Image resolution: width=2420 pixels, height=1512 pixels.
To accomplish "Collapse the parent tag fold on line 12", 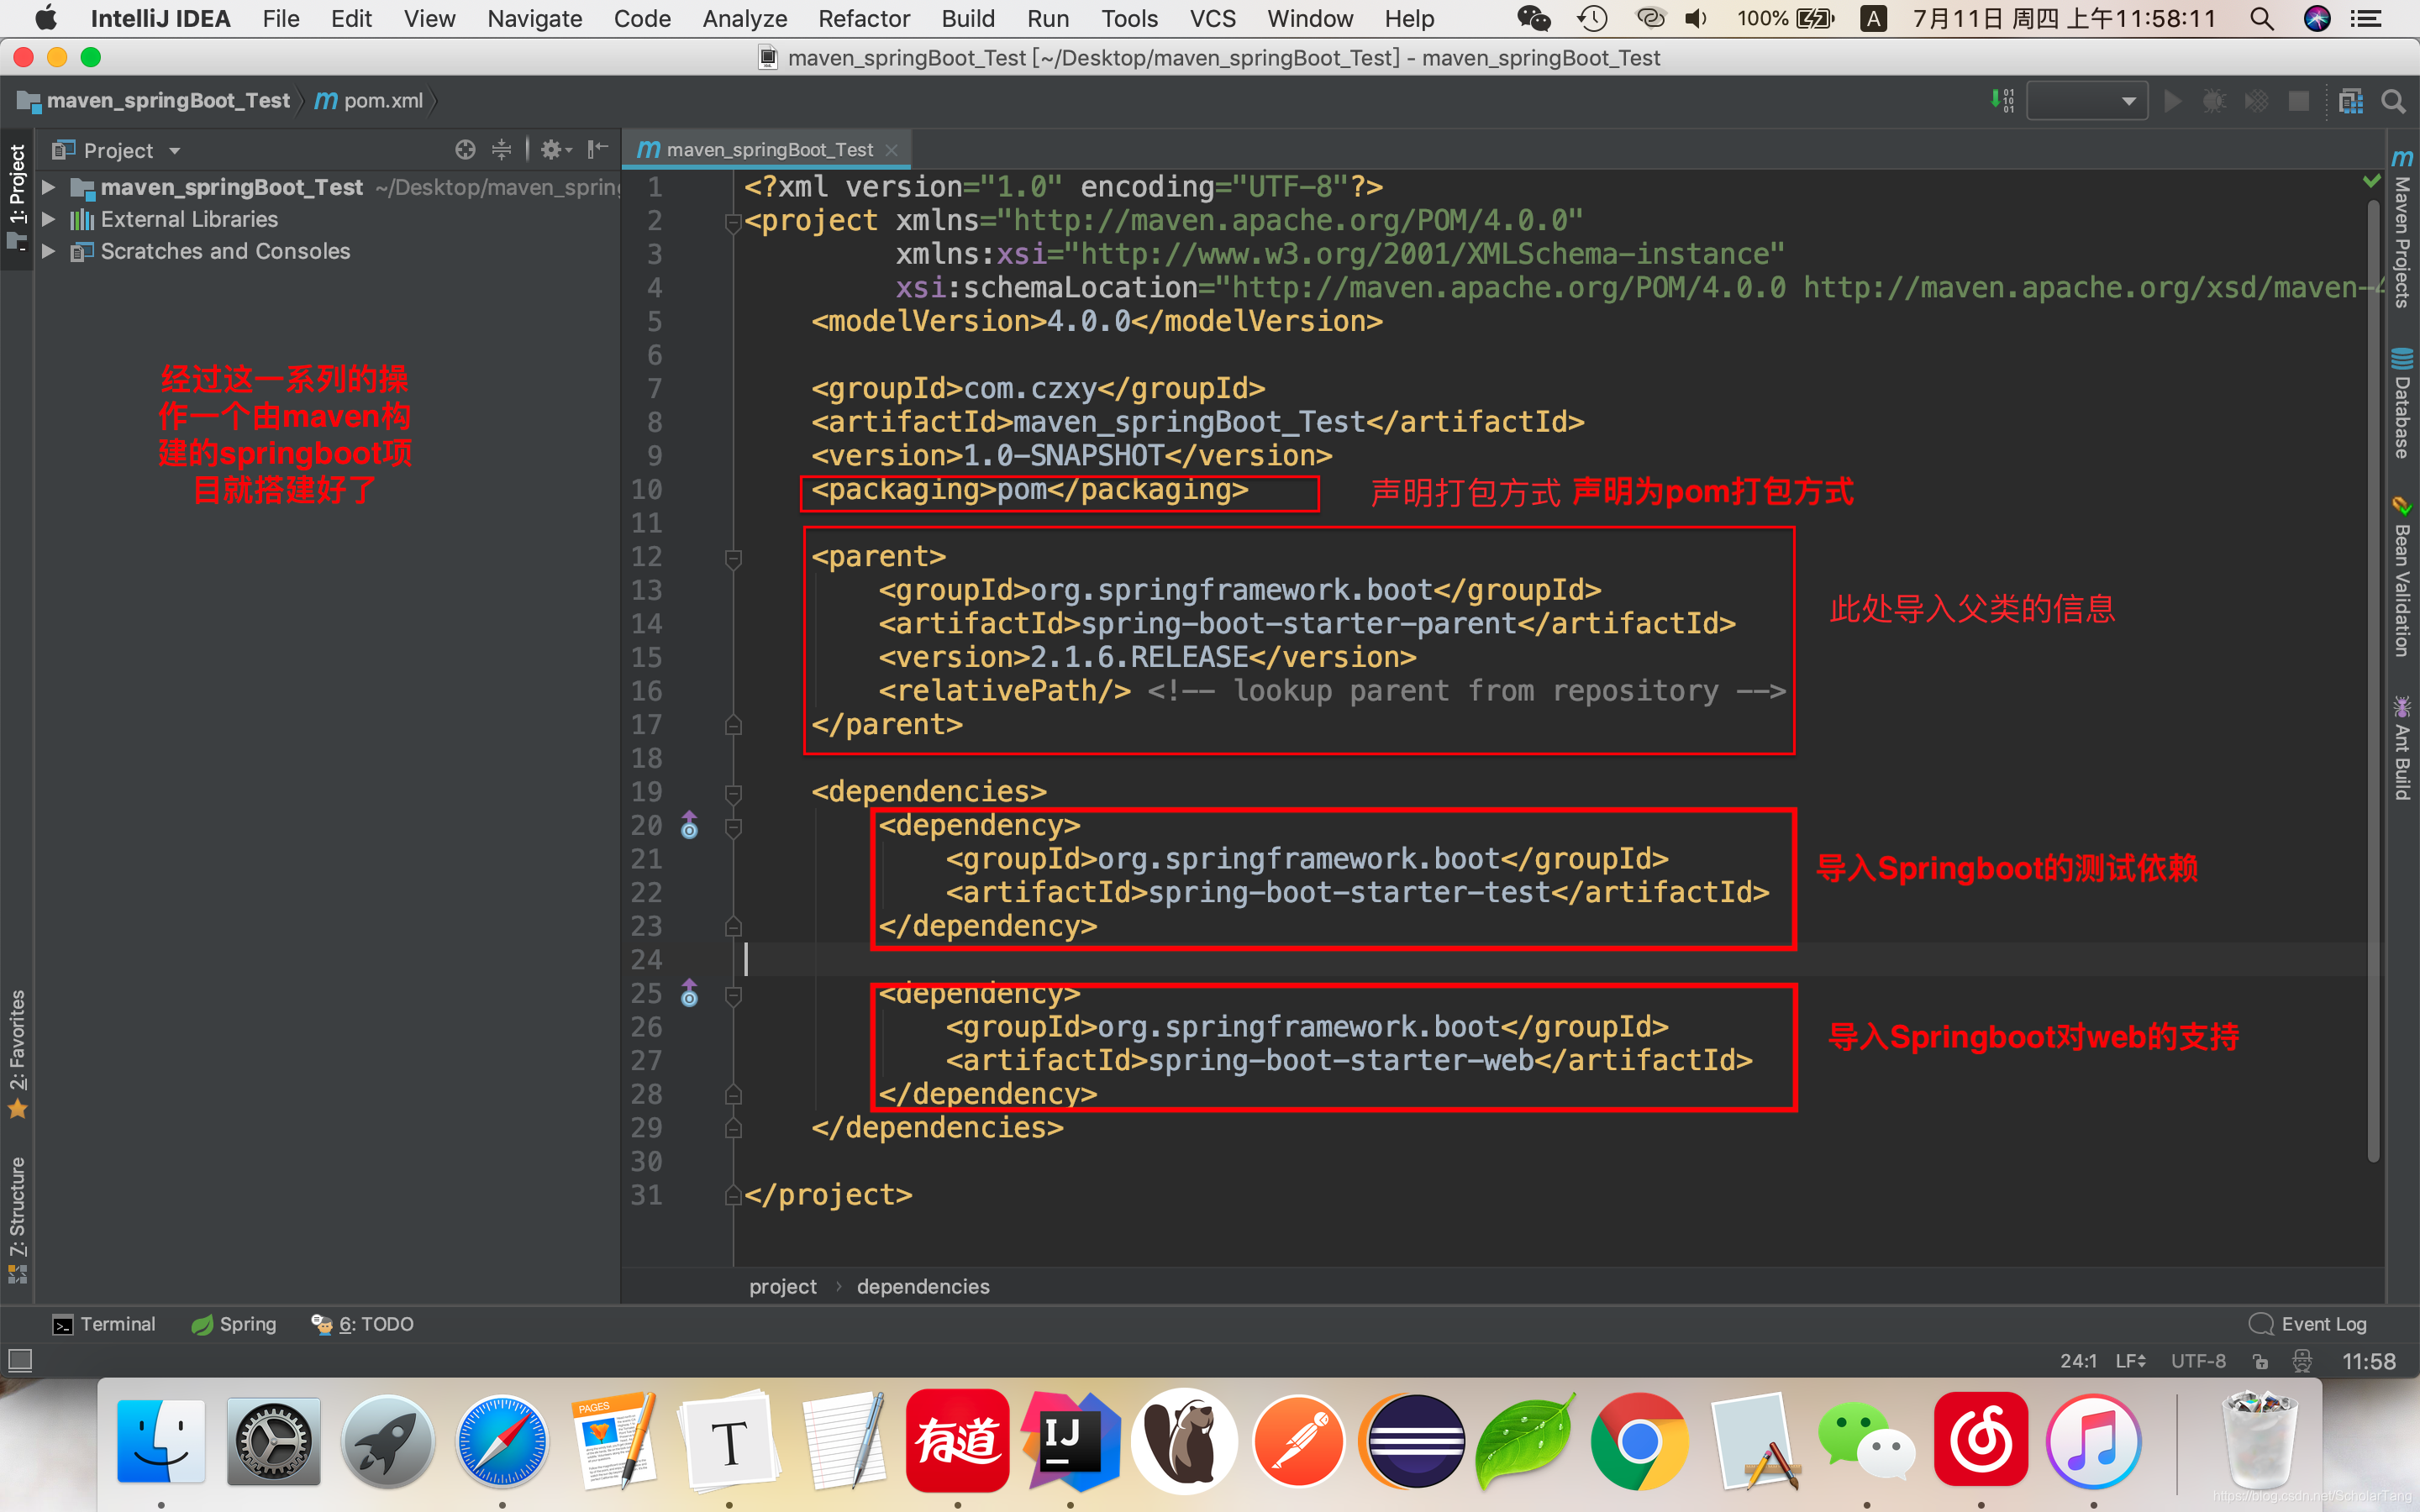I will point(733,558).
